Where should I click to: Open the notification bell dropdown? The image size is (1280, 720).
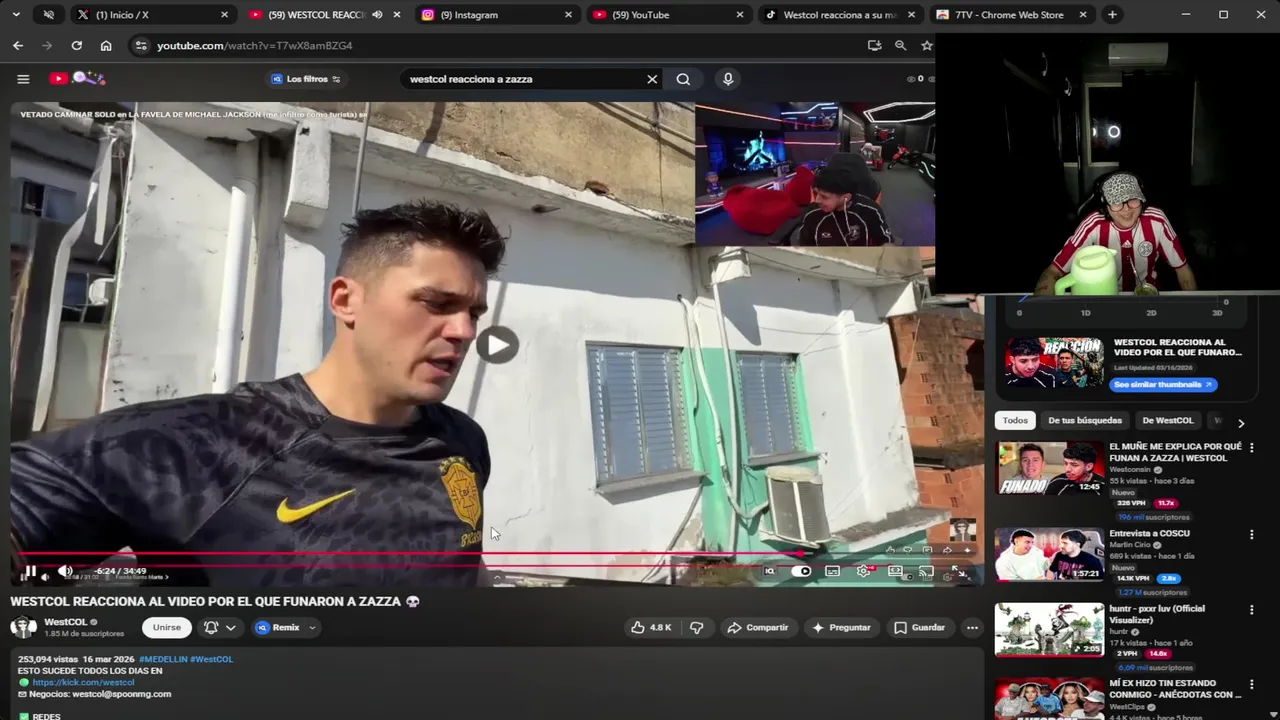click(x=220, y=627)
